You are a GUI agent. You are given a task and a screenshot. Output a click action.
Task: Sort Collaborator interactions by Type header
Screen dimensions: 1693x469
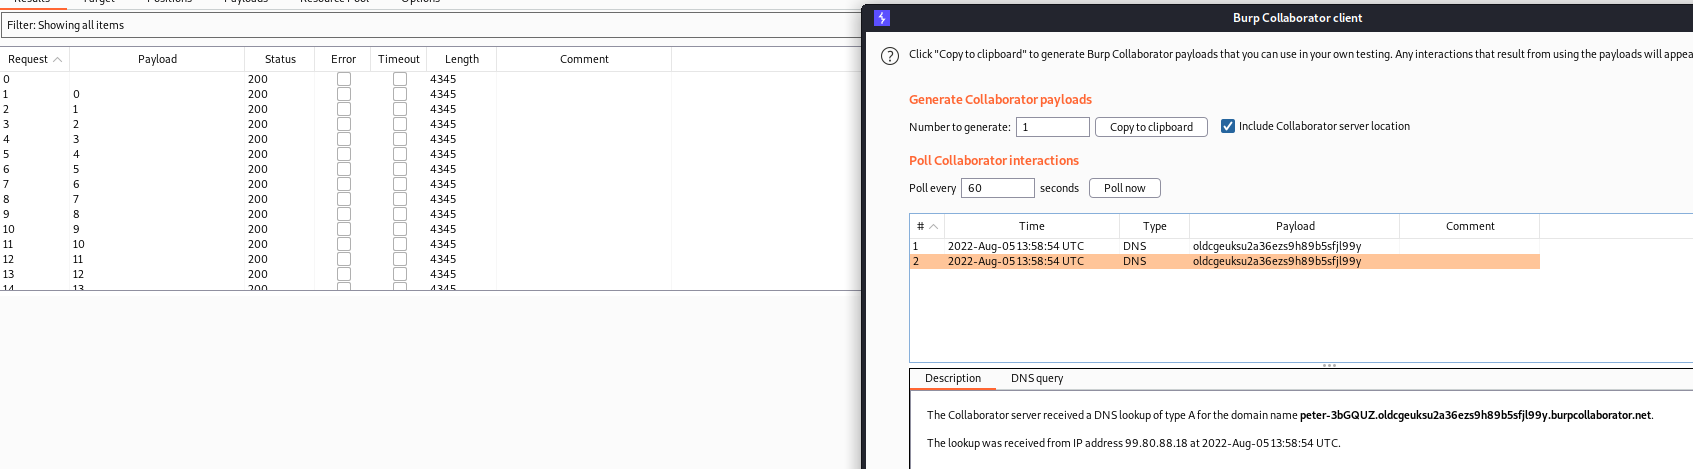click(1155, 226)
